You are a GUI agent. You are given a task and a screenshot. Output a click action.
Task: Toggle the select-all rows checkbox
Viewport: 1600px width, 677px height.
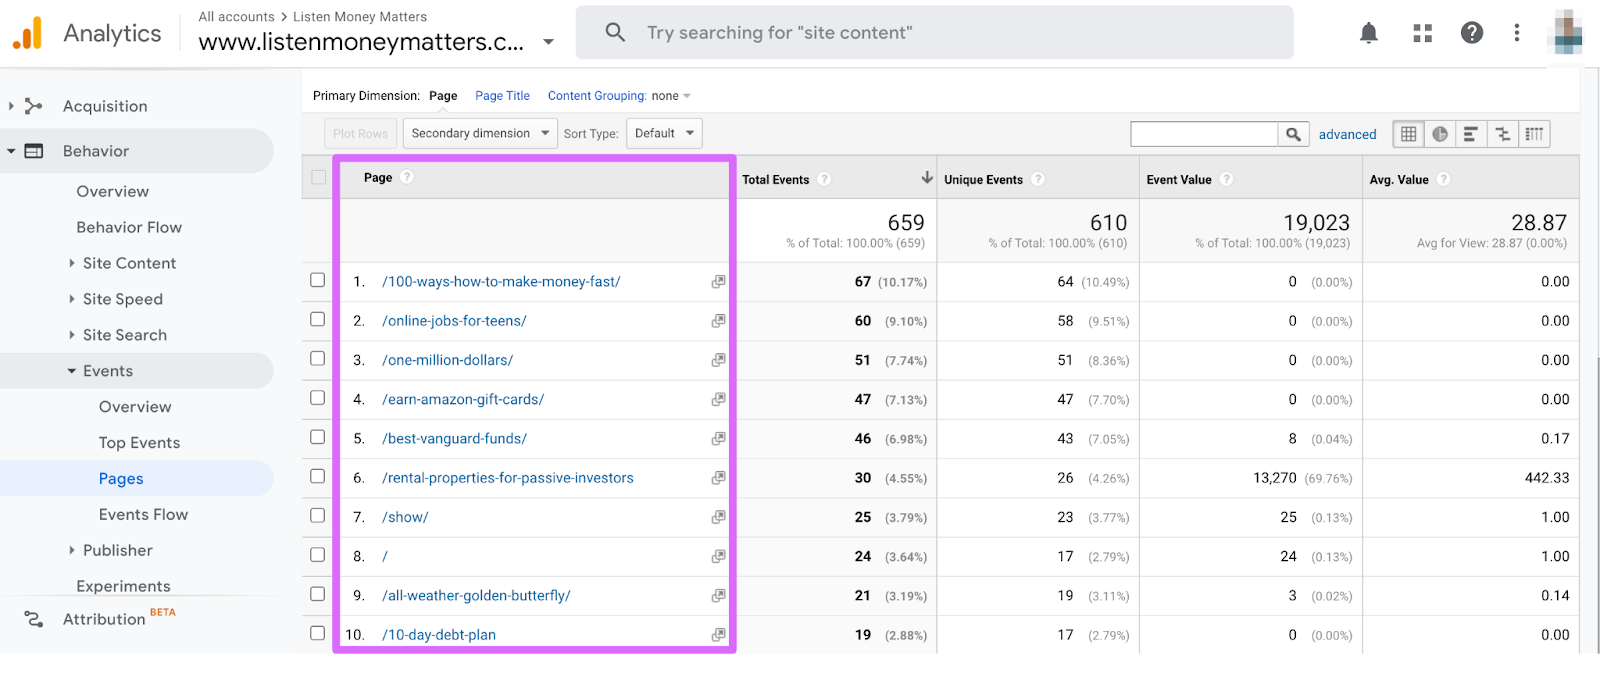pyautogui.click(x=318, y=177)
